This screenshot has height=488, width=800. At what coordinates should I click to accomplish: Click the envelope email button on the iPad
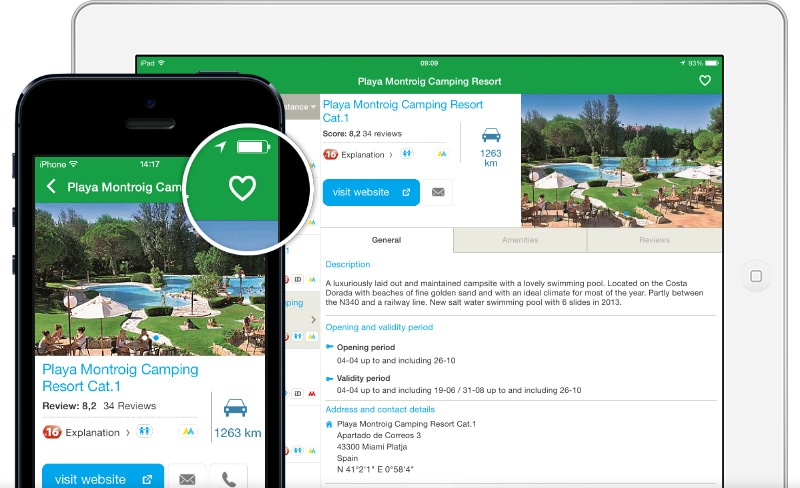[438, 192]
